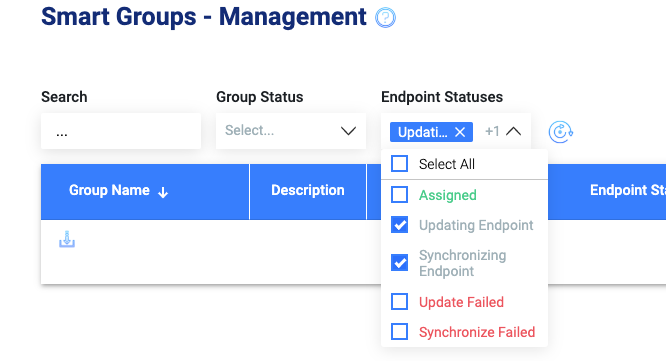This screenshot has width=666, height=361.
Task: Tick the Synchronize Failed checkbox
Action: 400,332
